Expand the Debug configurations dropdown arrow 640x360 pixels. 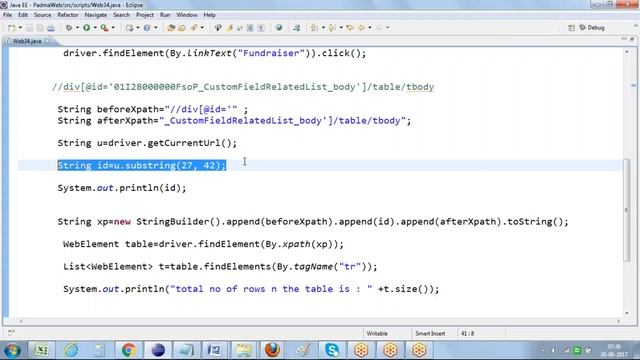pyautogui.click(x=77, y=28)
